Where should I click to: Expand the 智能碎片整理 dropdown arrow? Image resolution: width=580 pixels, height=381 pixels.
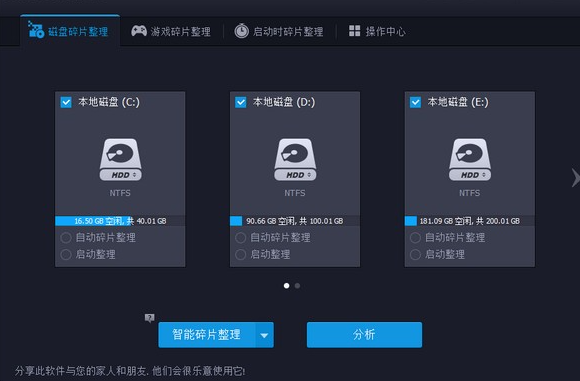[264, 335]
